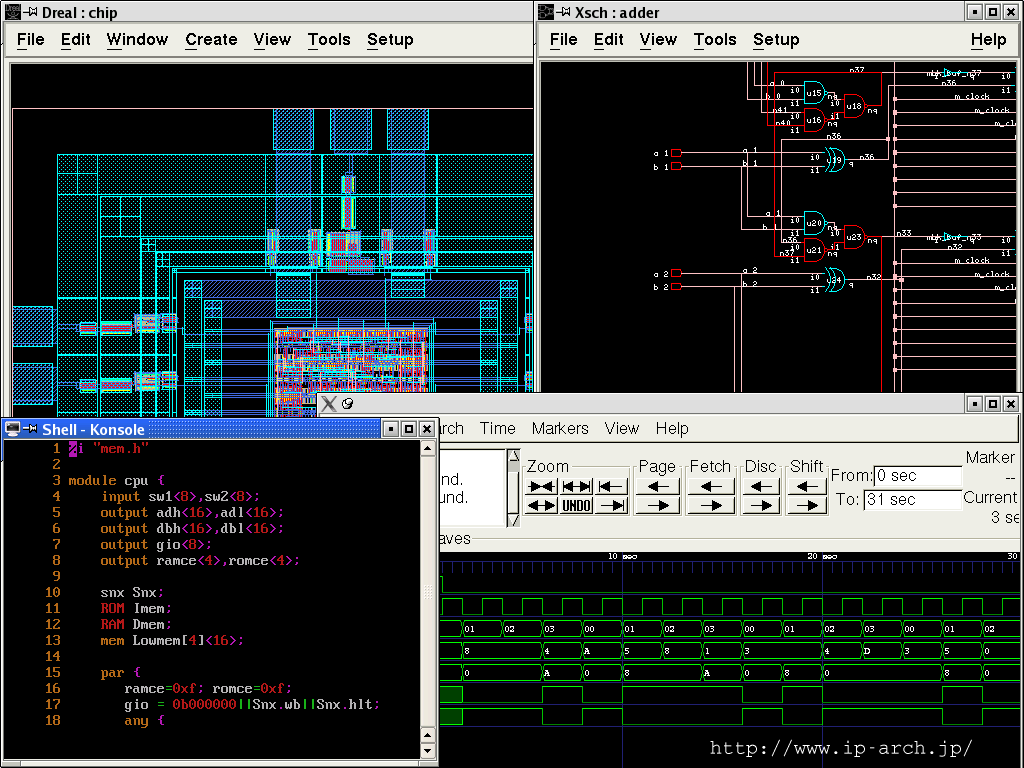Viewport: 1024px width, 768px height.
Task: Open Dreal's Setup menu
Action: pyautogui.click(x=390, y=40)
